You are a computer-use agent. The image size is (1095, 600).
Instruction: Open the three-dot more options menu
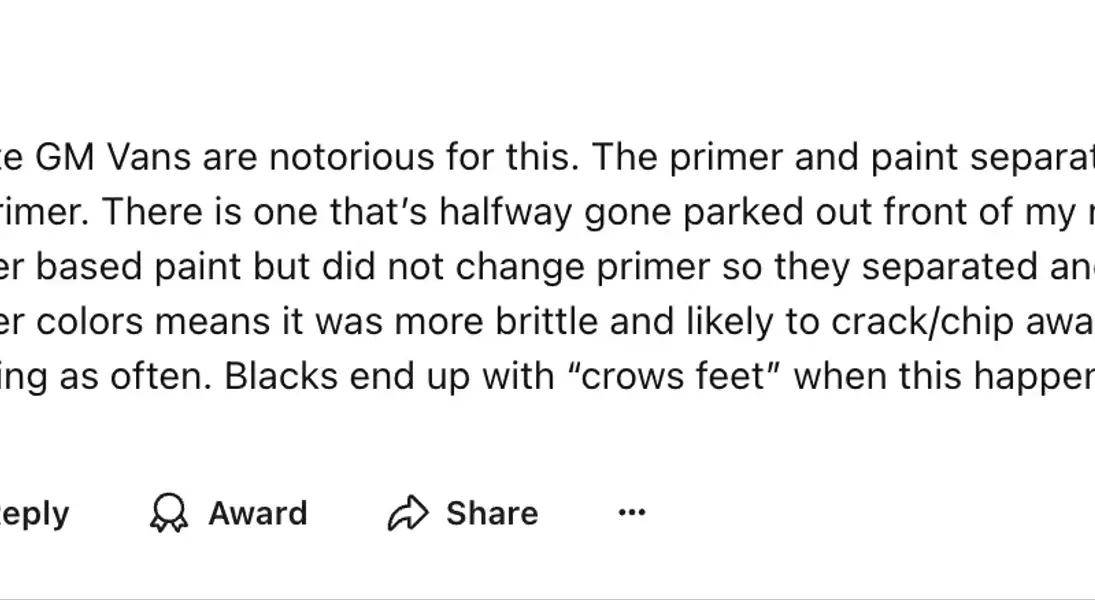tap(632, 513)
